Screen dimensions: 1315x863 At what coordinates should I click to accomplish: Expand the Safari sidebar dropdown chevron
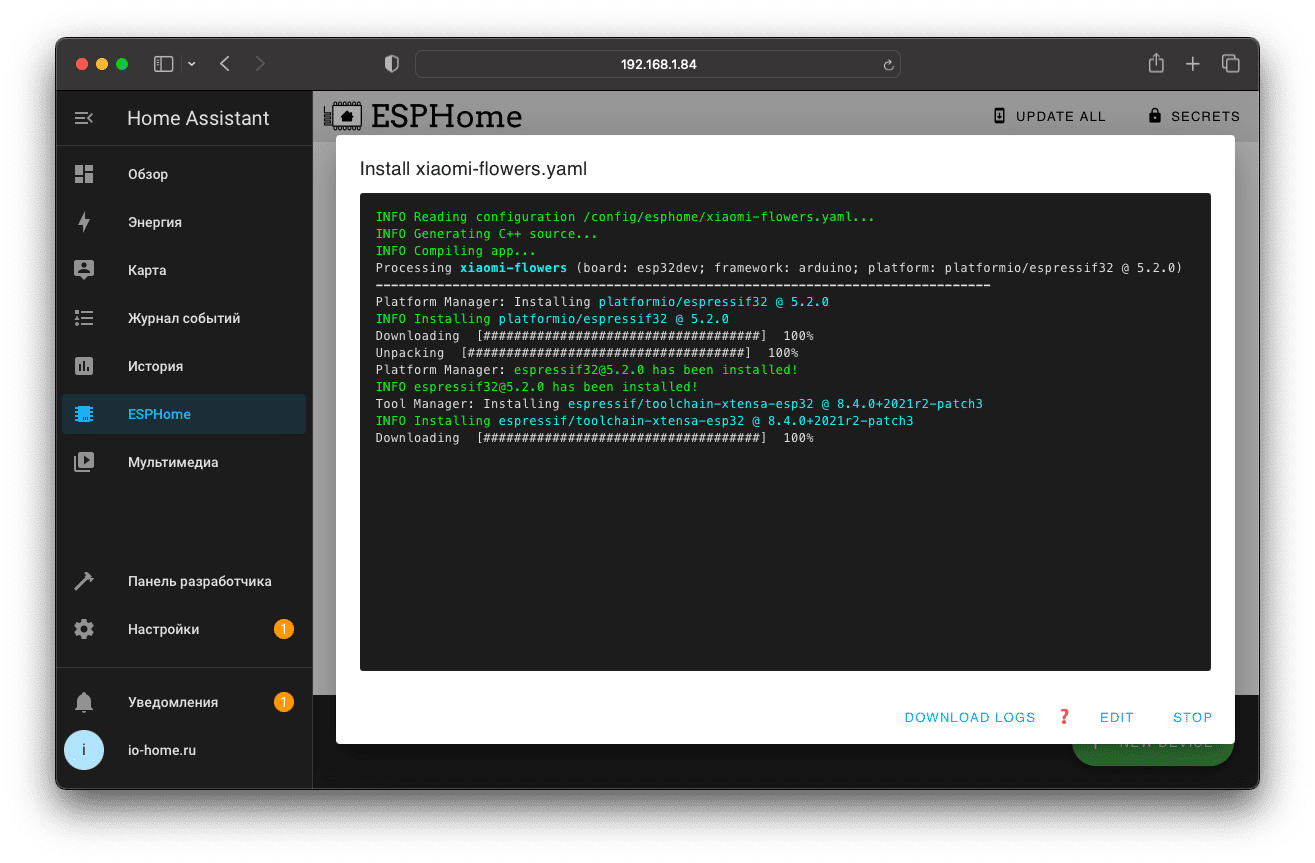[x=191, y=64]
